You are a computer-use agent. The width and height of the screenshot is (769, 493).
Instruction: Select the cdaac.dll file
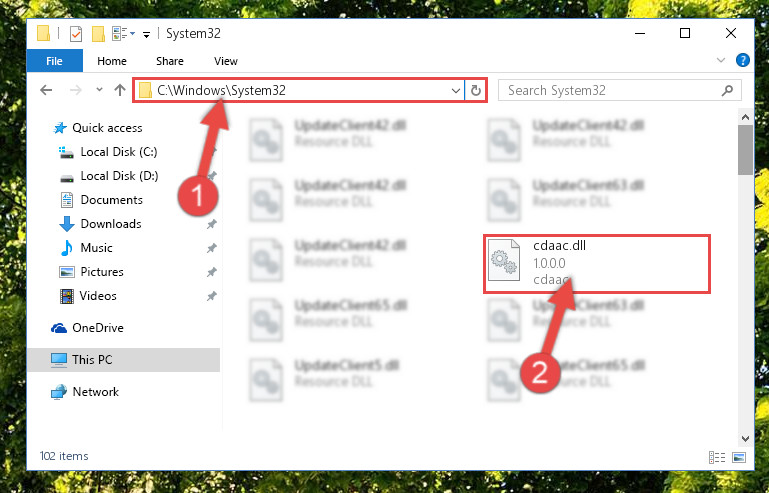coord(596,264)
